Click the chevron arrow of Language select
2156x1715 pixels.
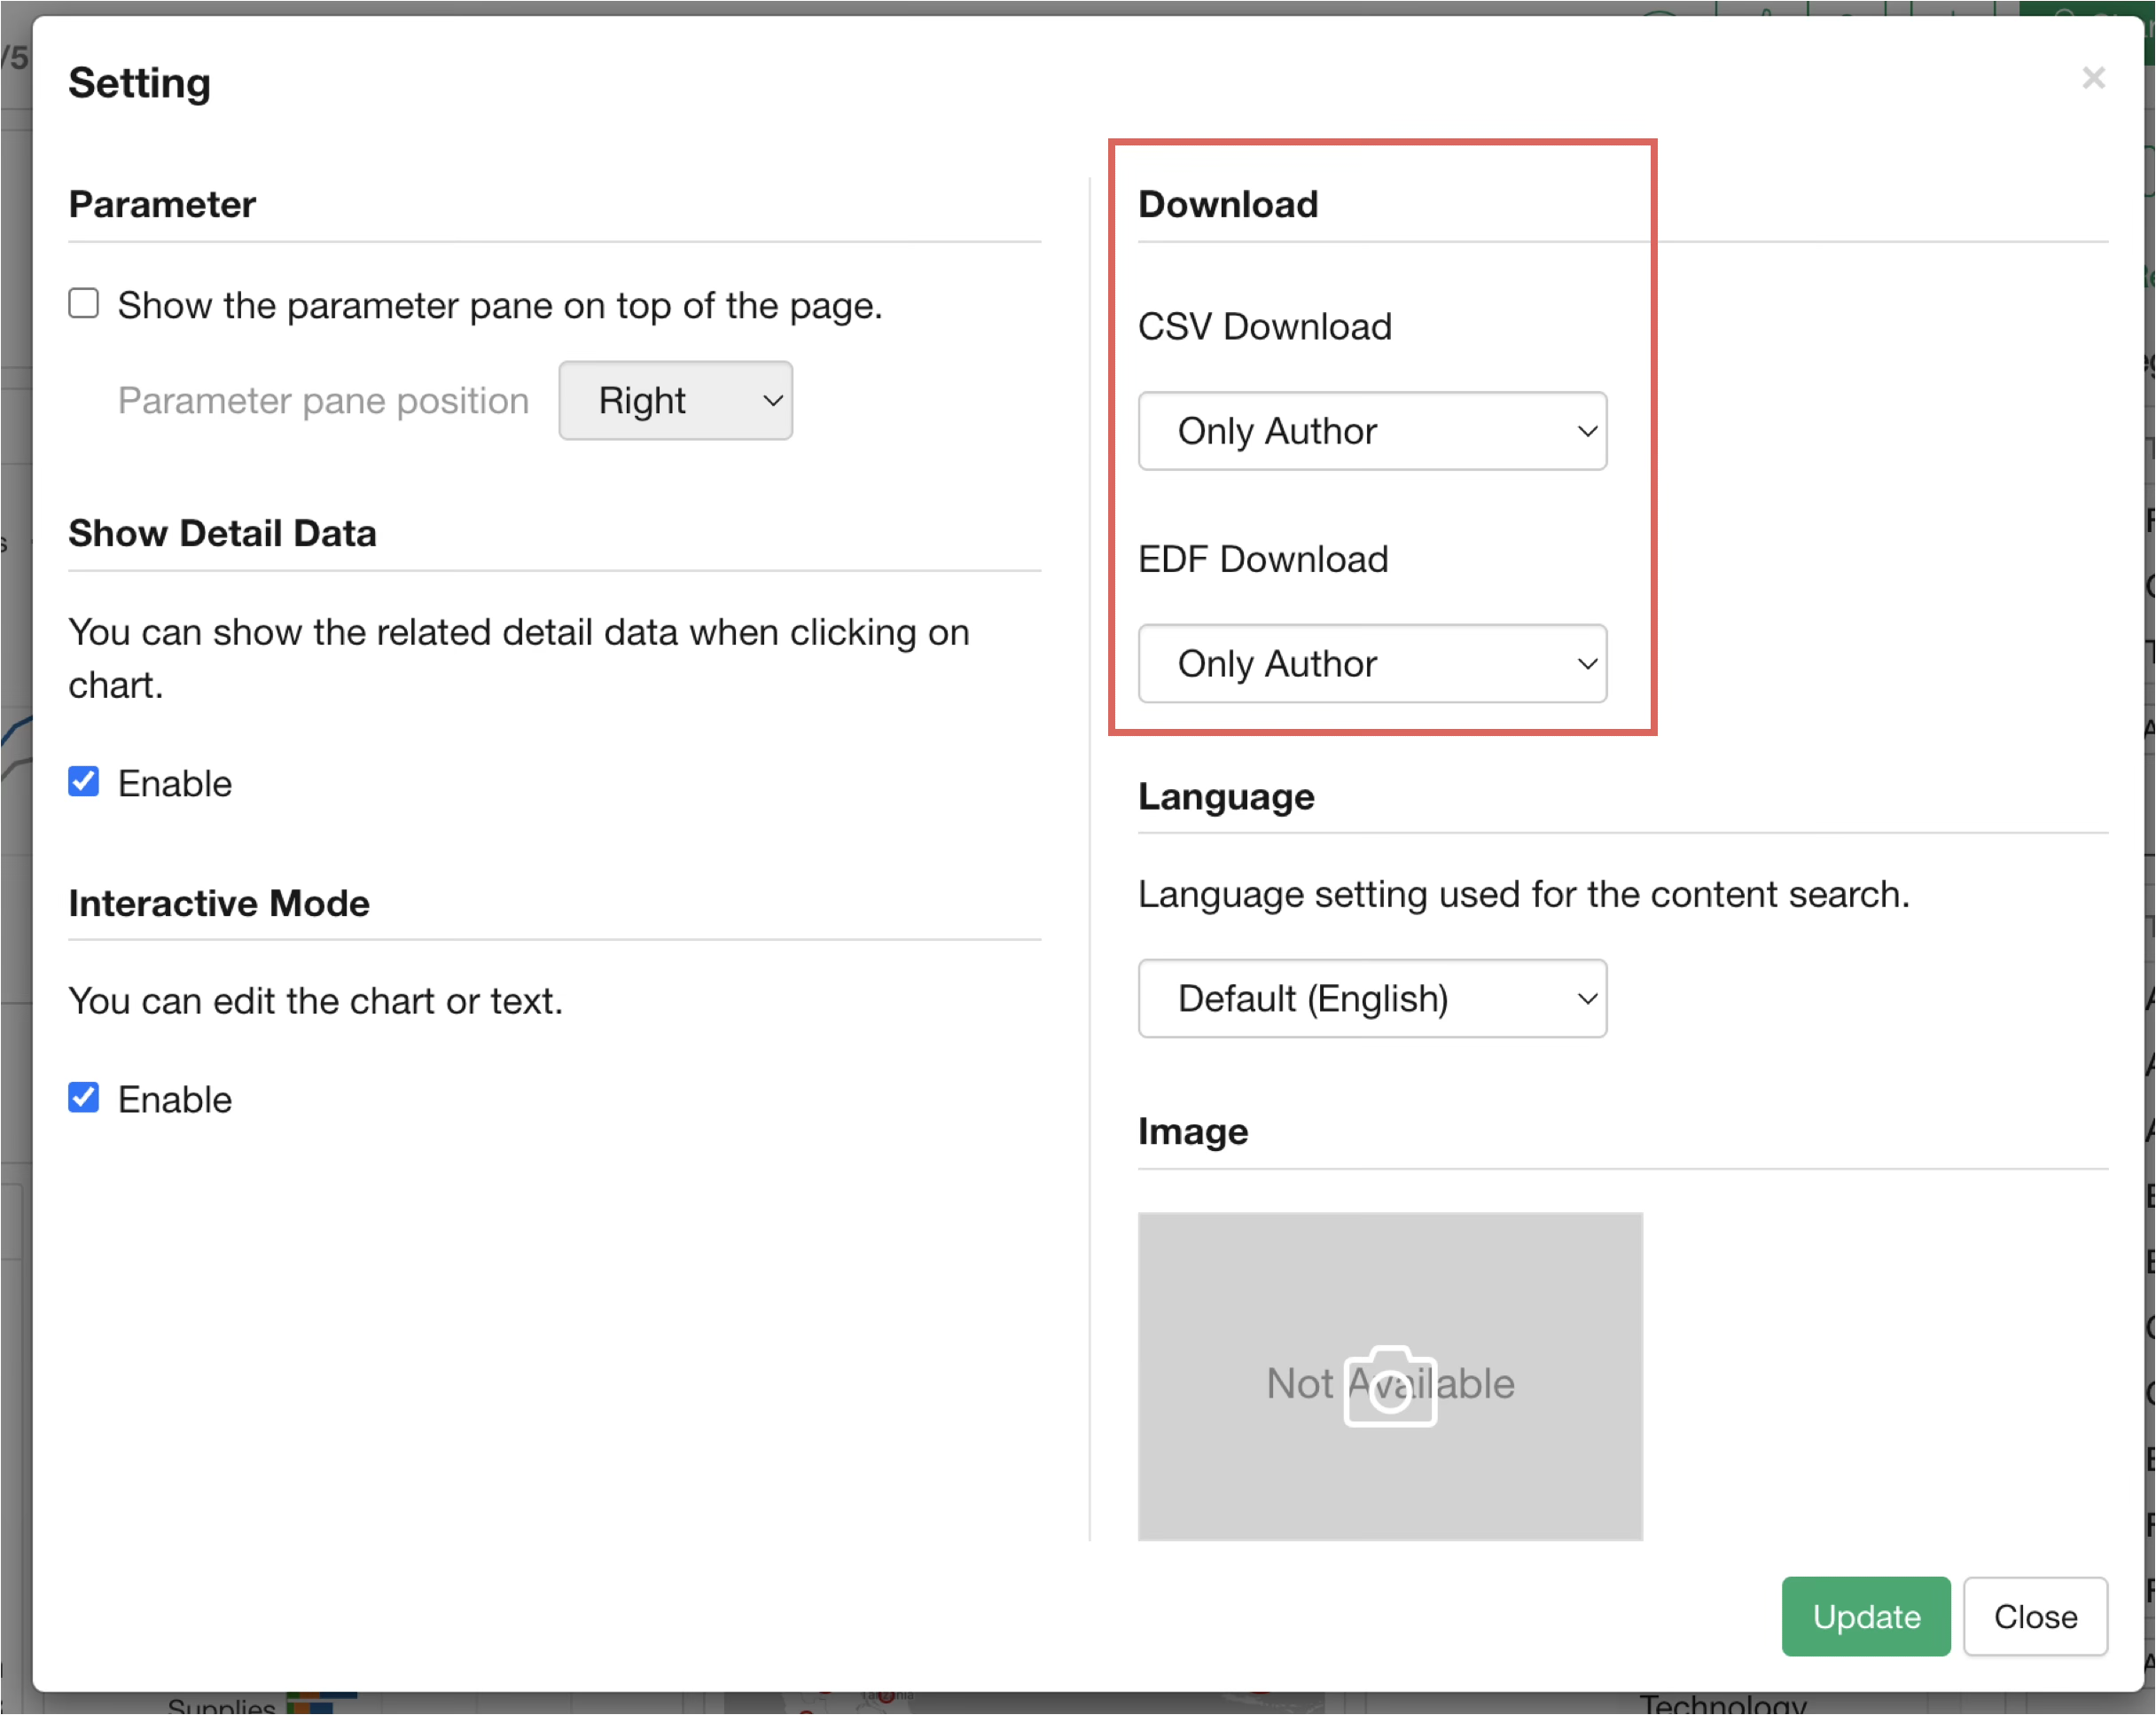coord(1586,999)
